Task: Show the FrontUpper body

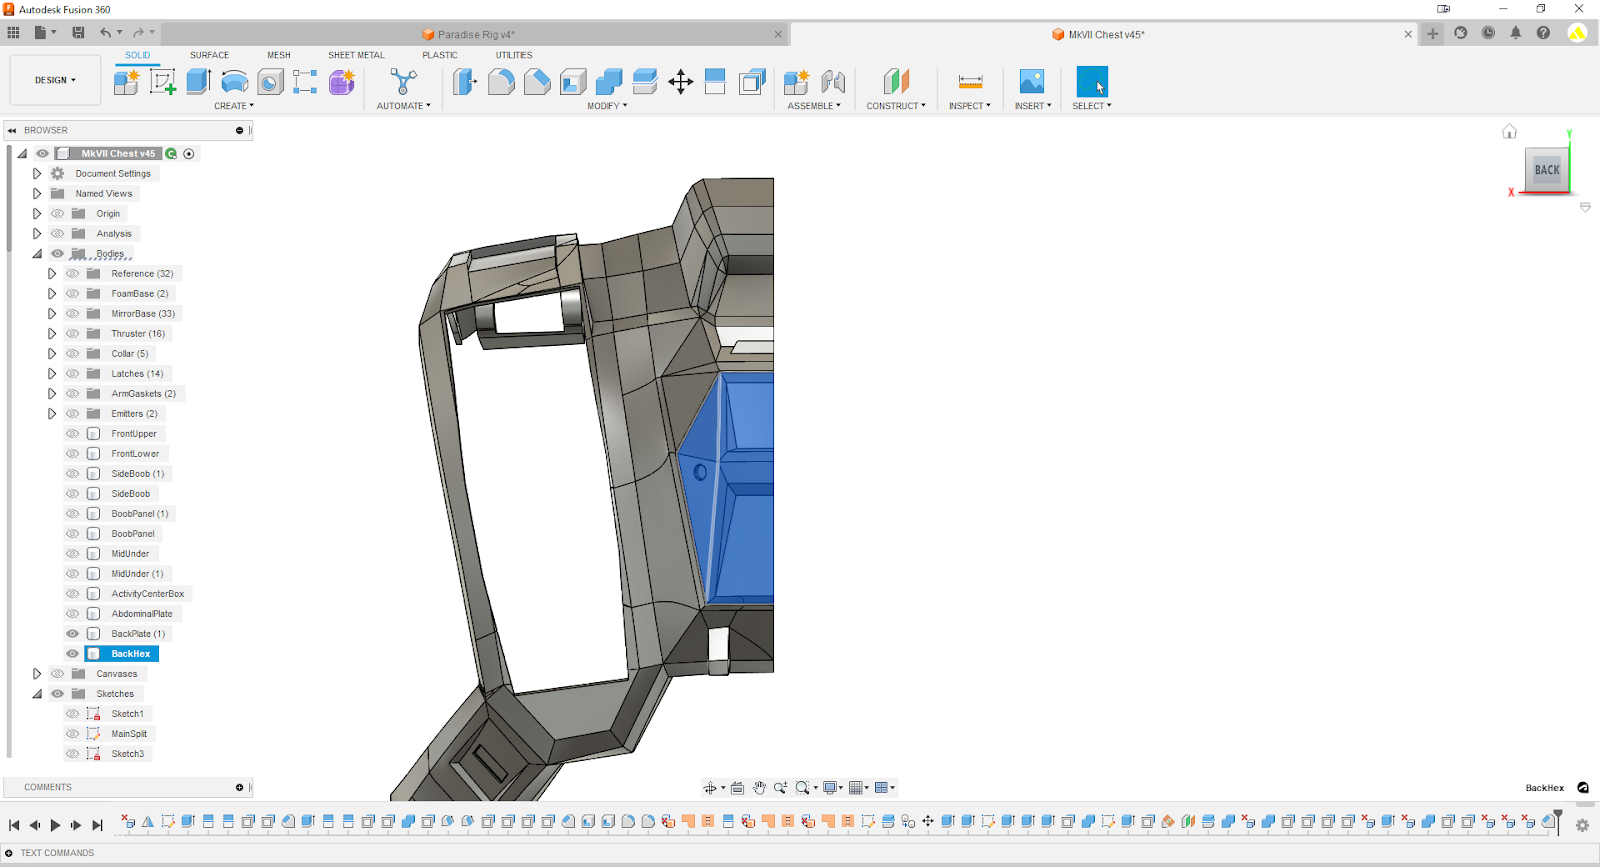Action: tap(72, 434)
